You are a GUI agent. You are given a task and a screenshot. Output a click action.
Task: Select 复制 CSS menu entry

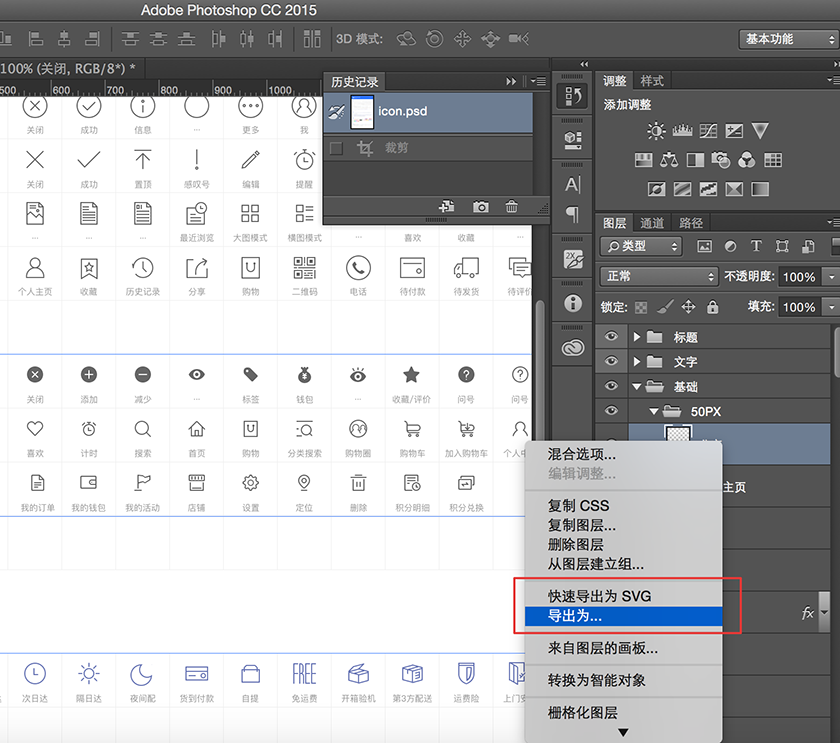tap(624, 506)
